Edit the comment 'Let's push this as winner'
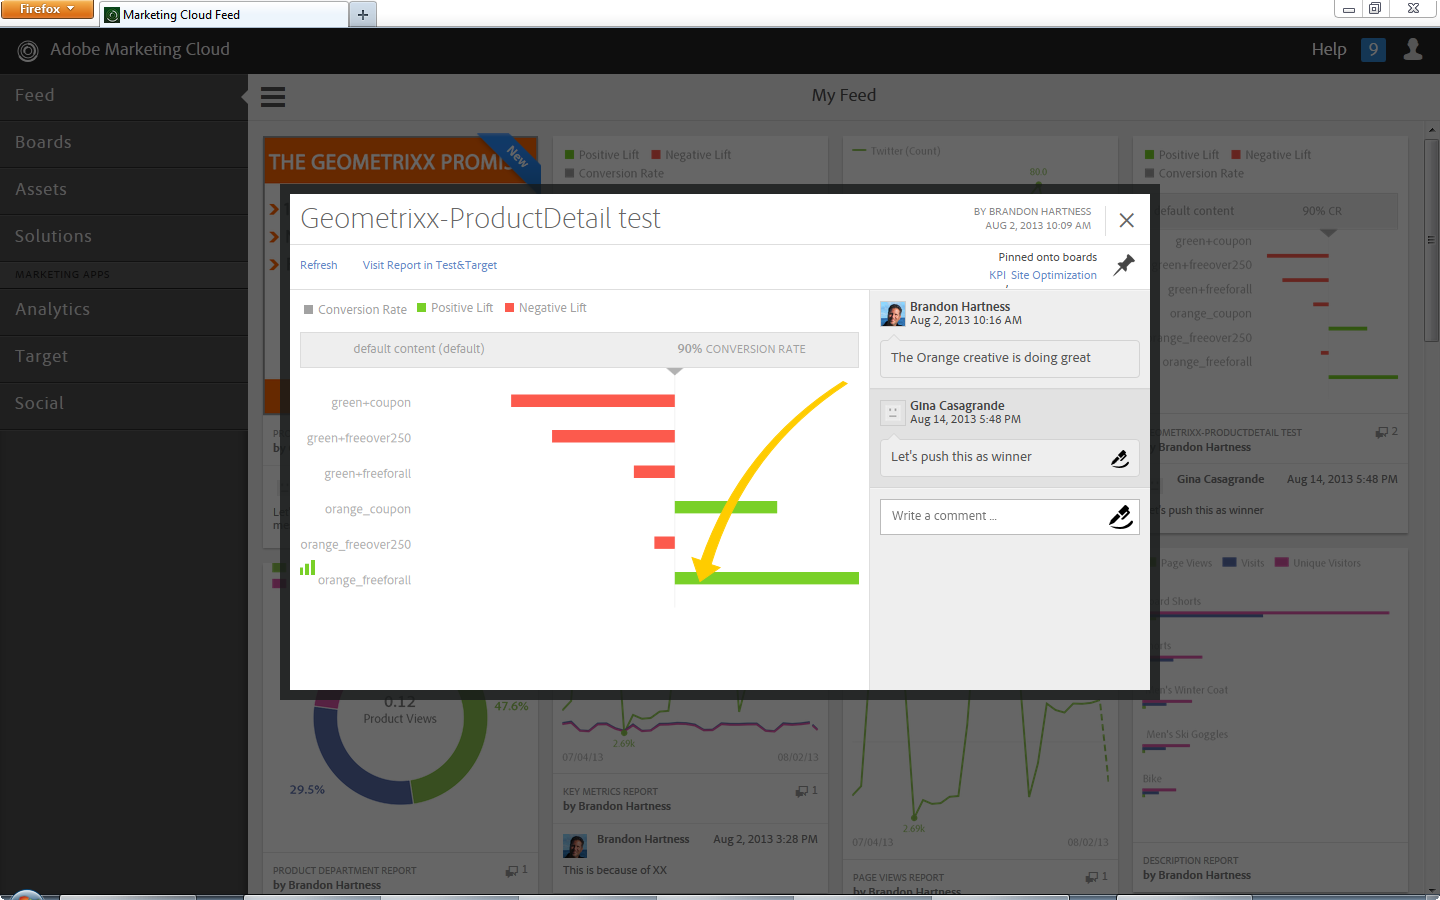The width and height of the screenshot is (1440, 900). tap(1120, 458)
